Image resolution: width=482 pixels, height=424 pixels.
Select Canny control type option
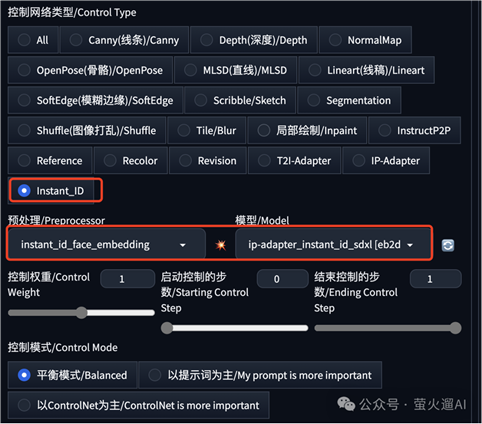pos(124,40)
